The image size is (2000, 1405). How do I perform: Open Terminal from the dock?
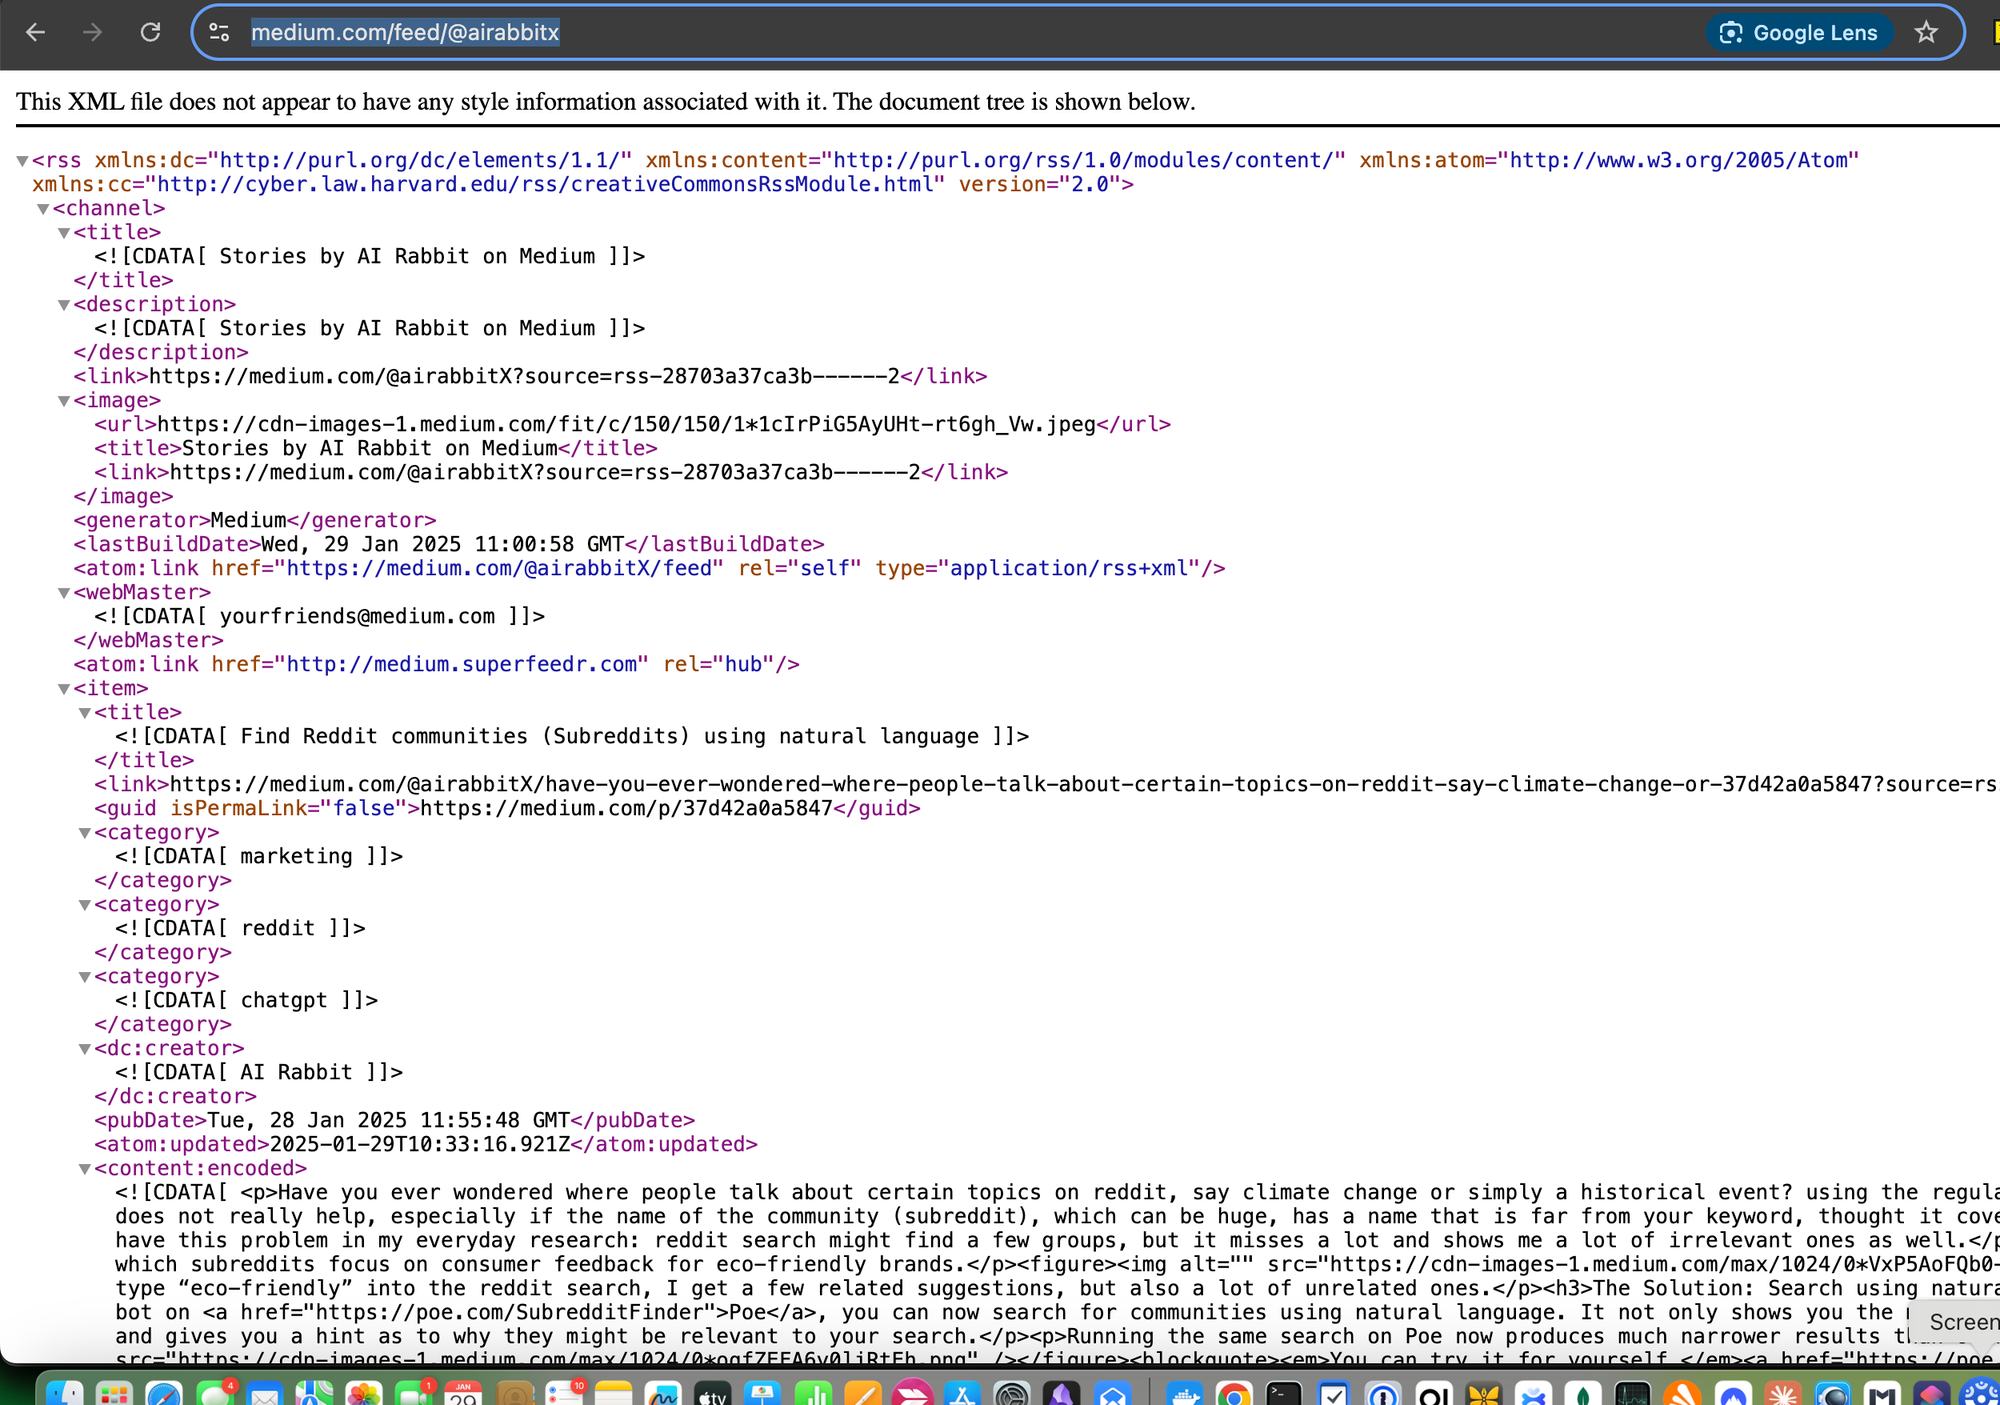(1283, 1393)
